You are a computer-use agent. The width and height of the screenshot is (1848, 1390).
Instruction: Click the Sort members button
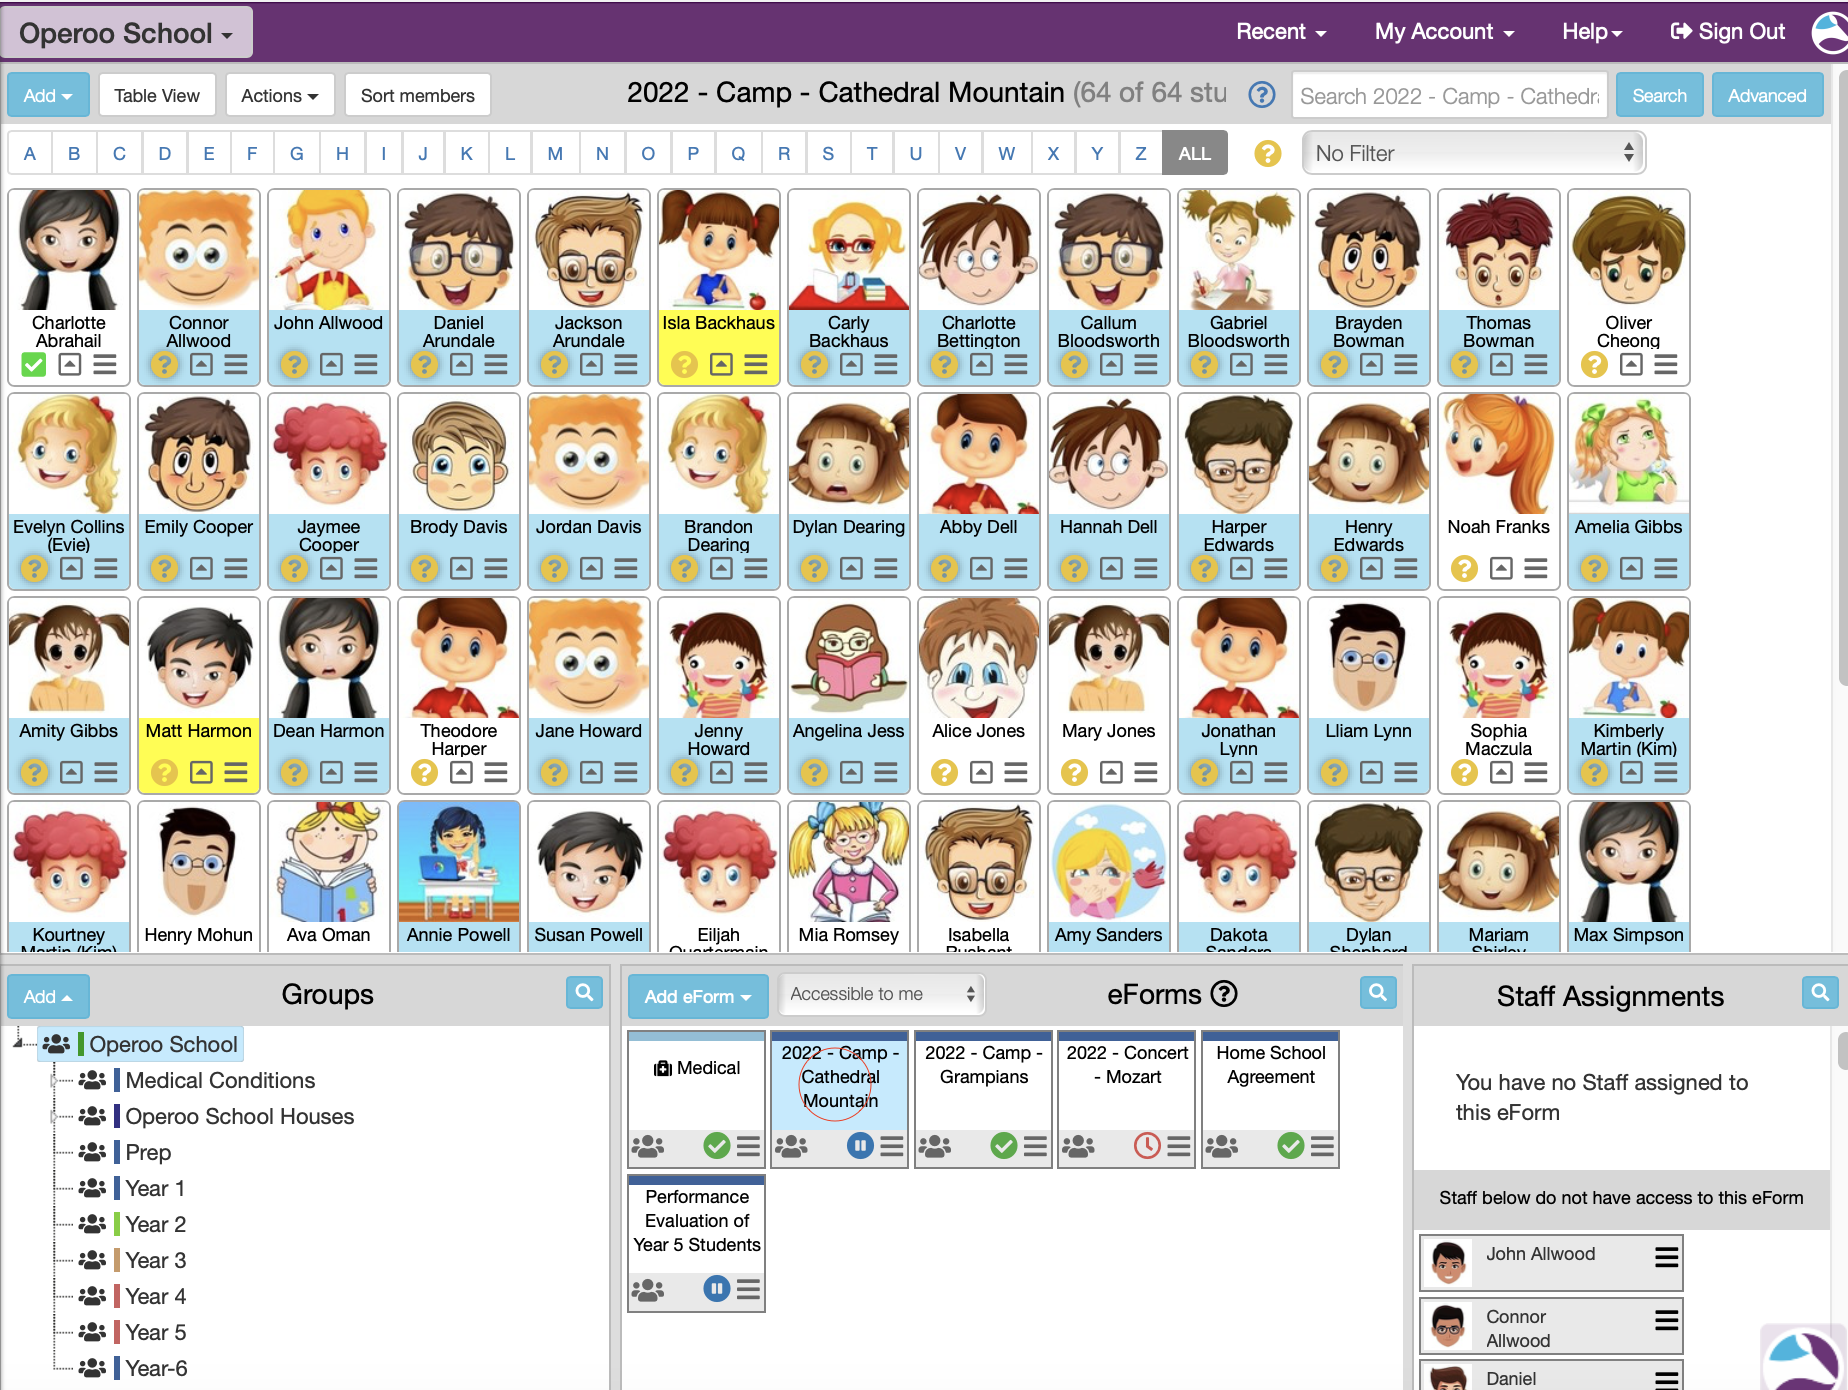coord(417,96)
